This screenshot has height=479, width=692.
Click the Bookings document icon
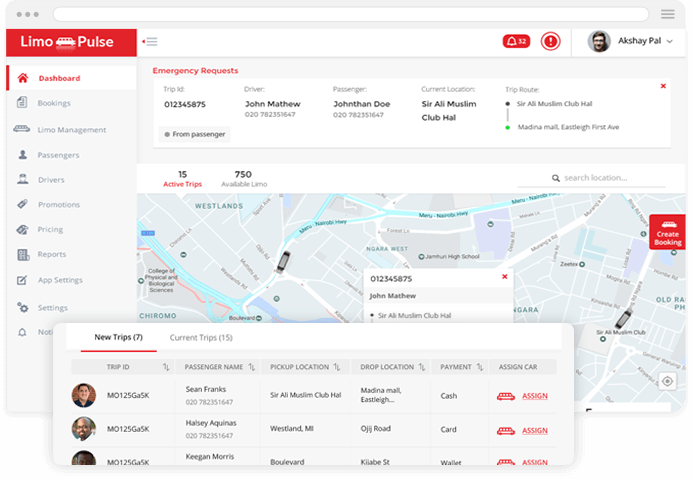click(22, 102)
